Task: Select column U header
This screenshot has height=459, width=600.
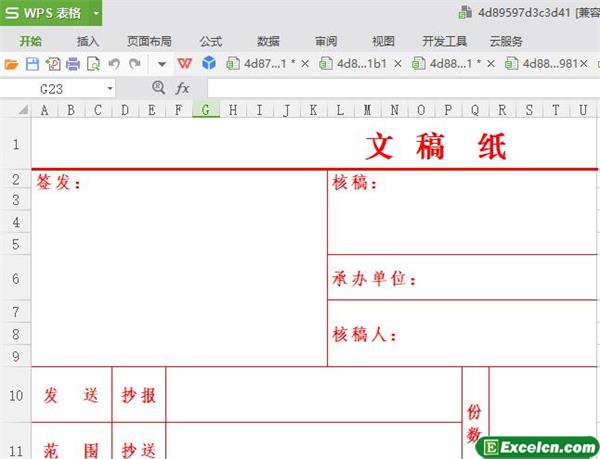Action: point(583,110)
